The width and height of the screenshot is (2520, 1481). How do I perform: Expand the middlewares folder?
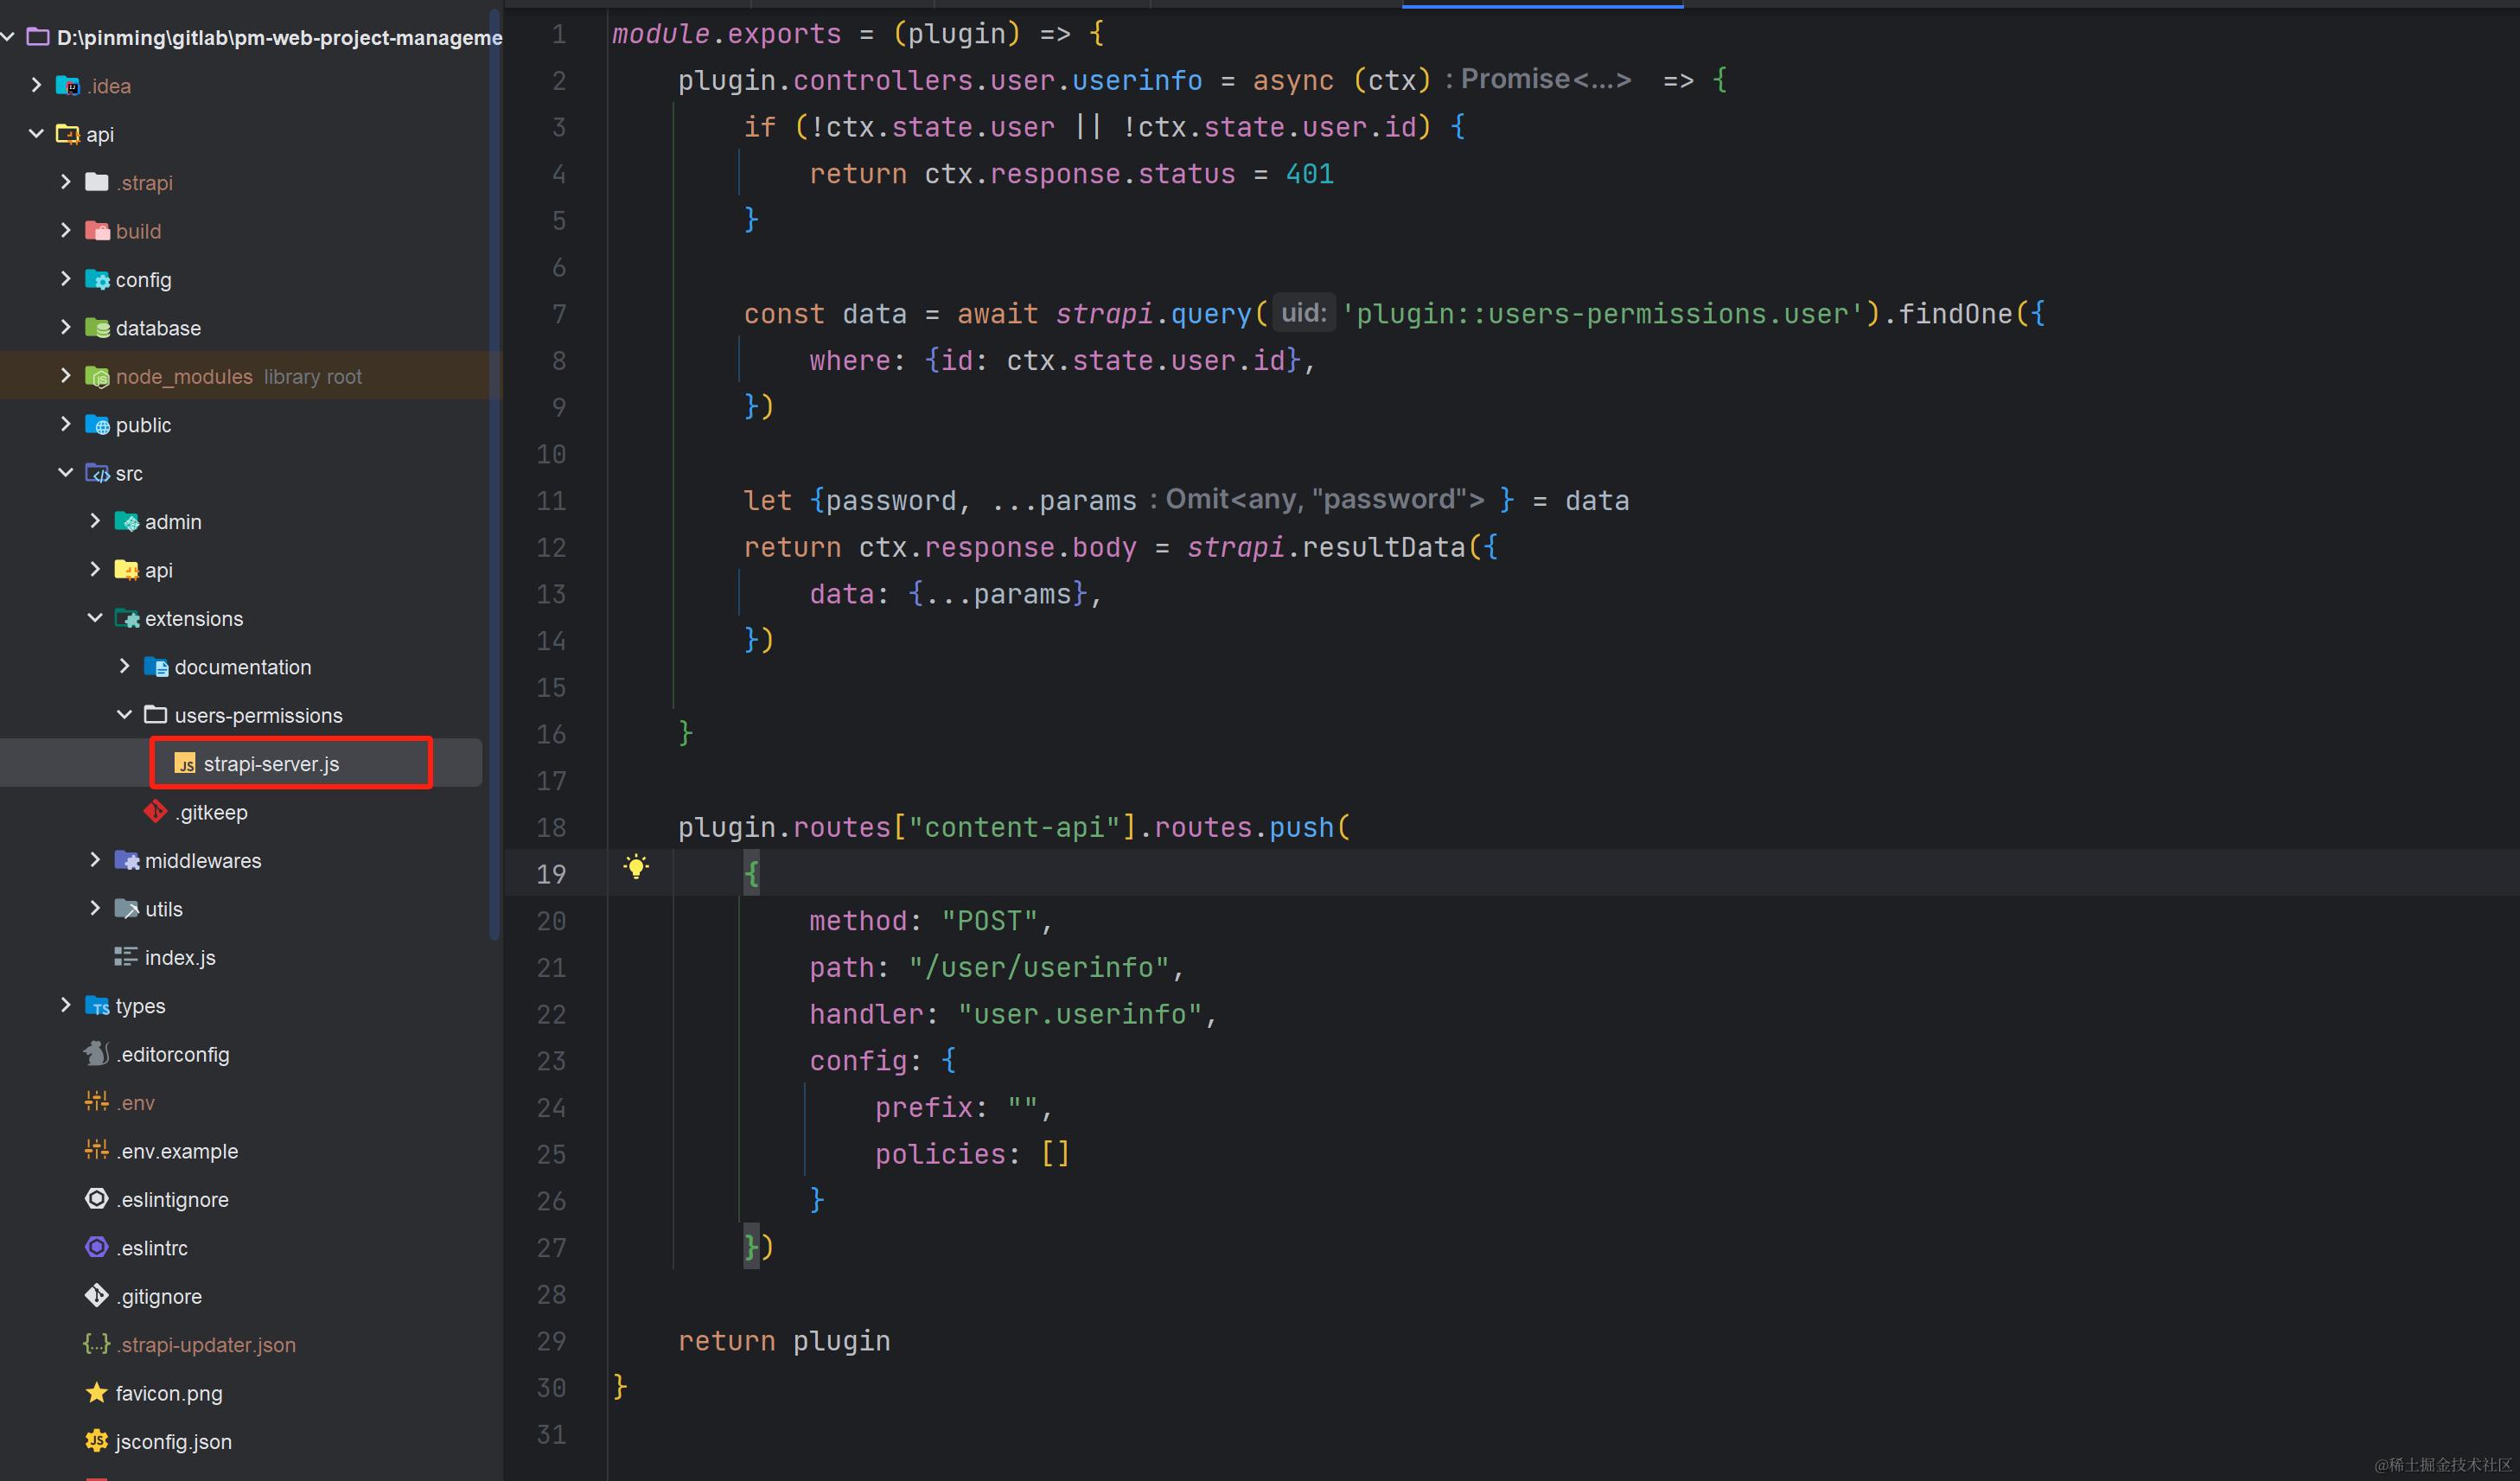point(95,859)
